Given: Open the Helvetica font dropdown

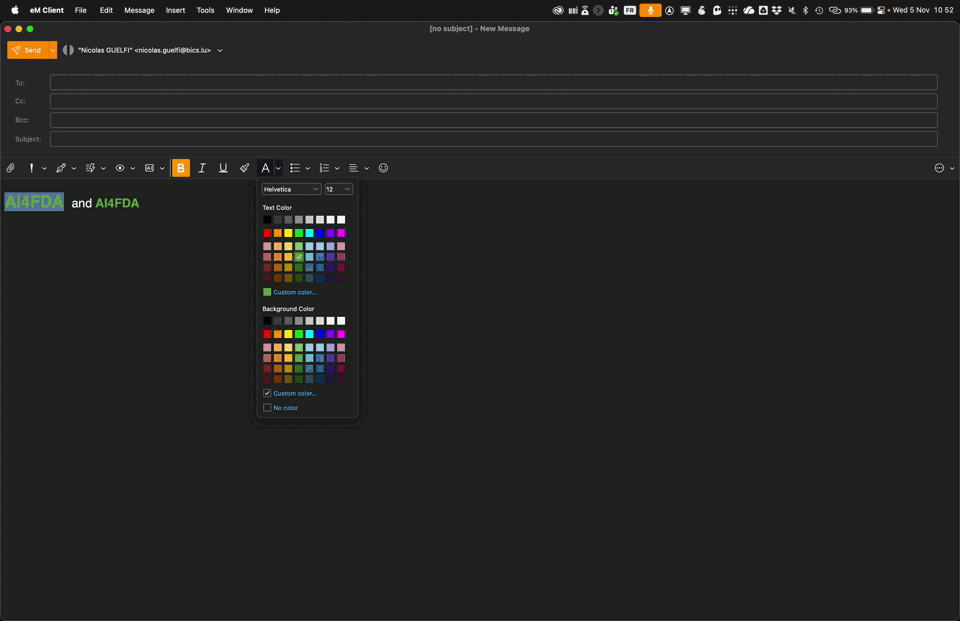Looking at the screenshot, I should click(291, 189).
